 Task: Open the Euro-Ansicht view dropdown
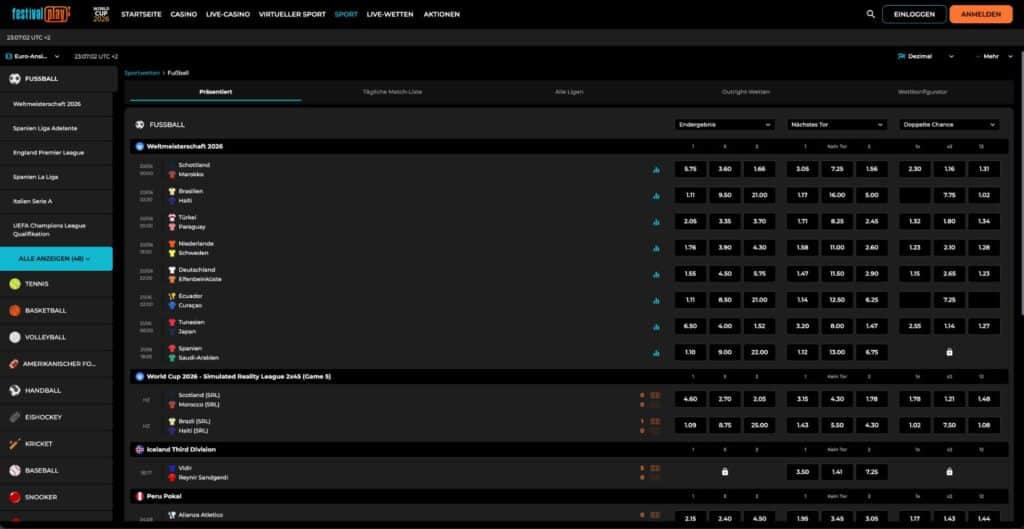(x=33, y=56)
